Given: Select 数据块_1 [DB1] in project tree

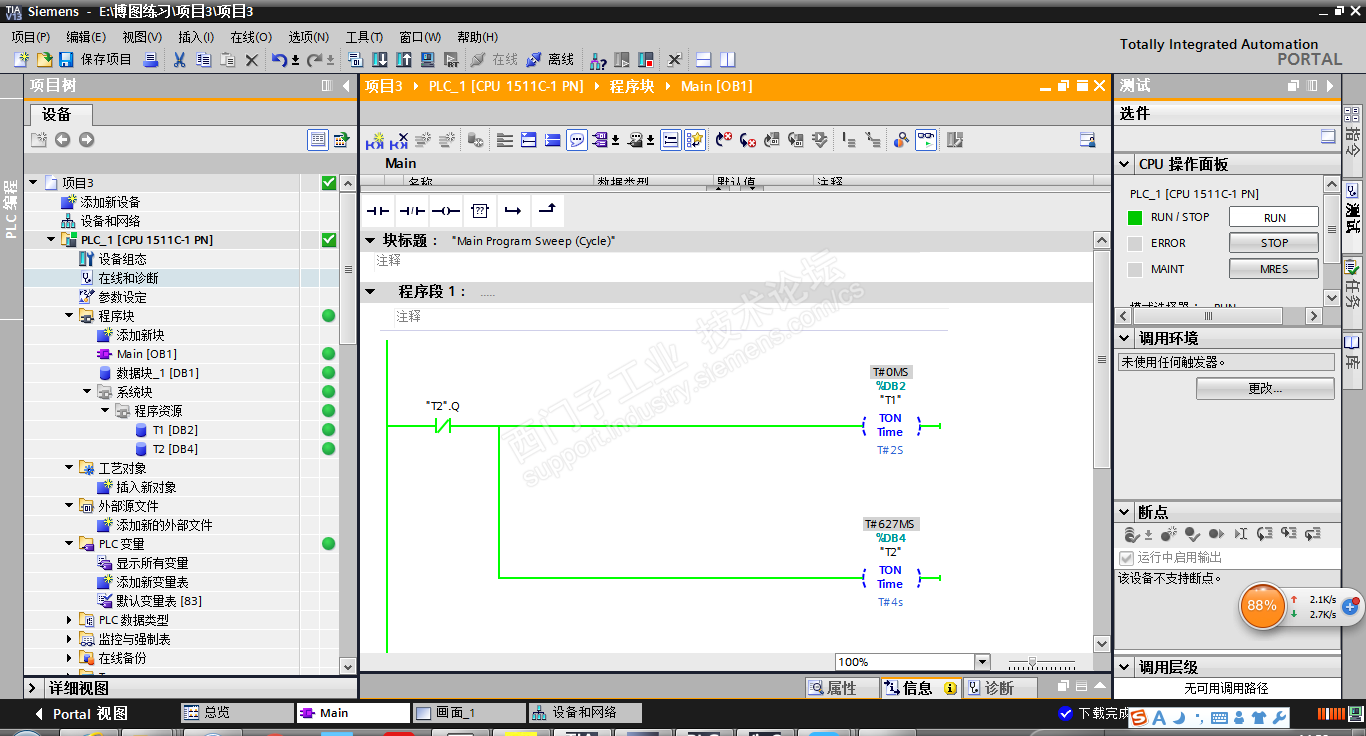Looking at the screenshot, I should (157, 373).
